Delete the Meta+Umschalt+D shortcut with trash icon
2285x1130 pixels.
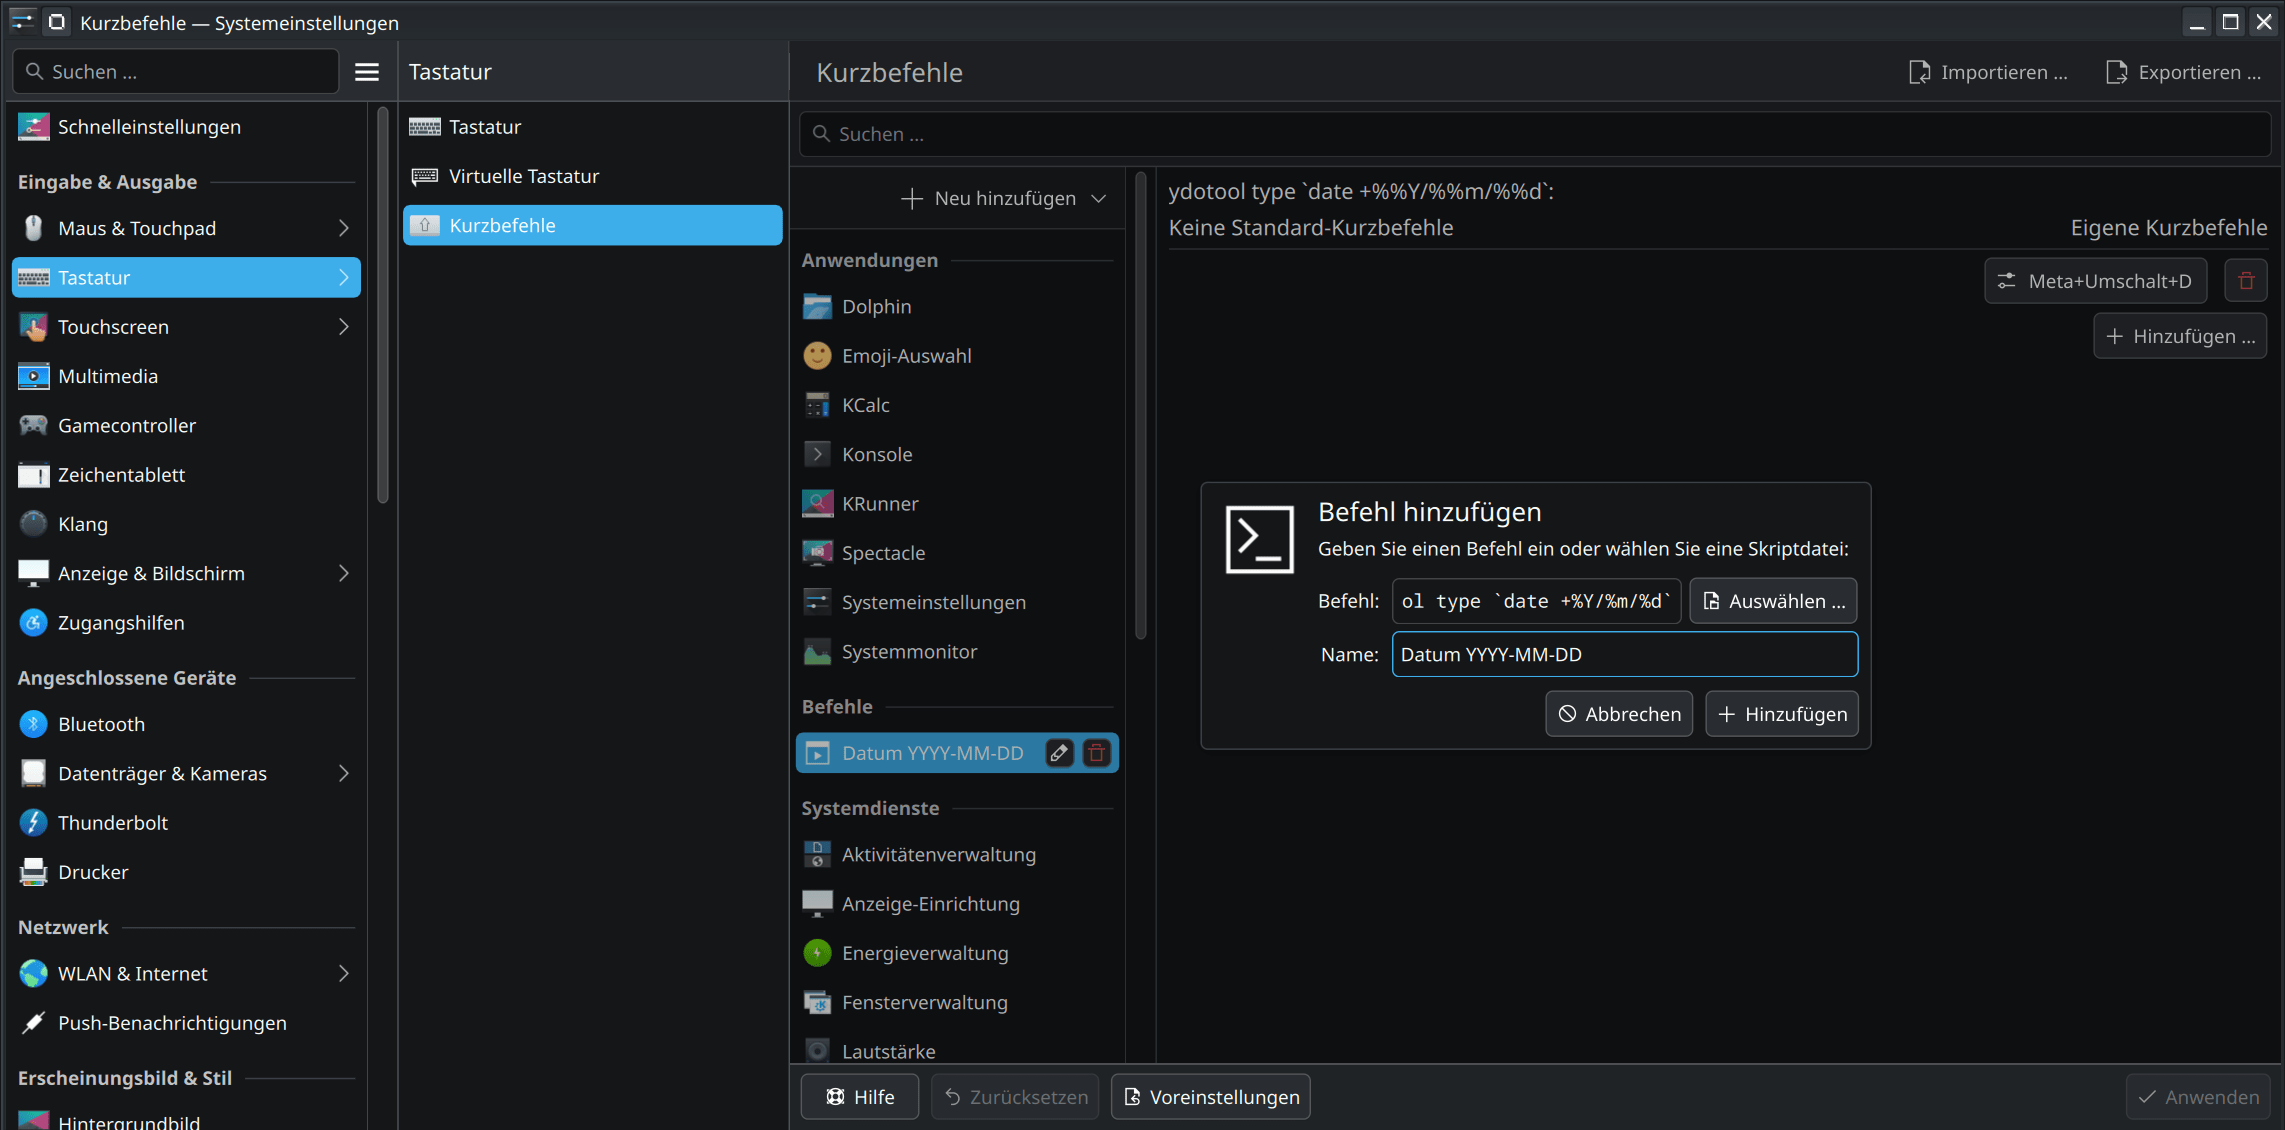(x=2245, y=281)
